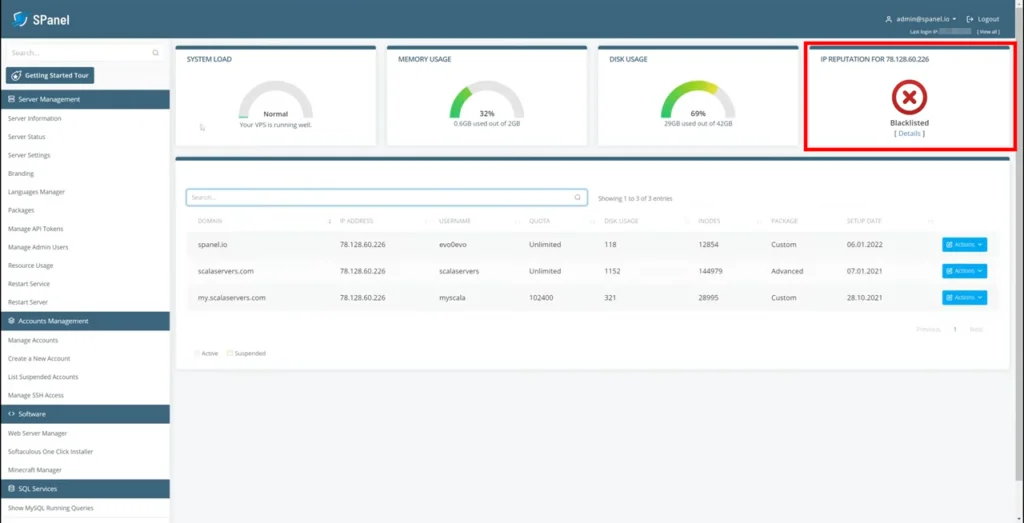
Task: Open Branding in sidebar
Action: click(21, 174)
